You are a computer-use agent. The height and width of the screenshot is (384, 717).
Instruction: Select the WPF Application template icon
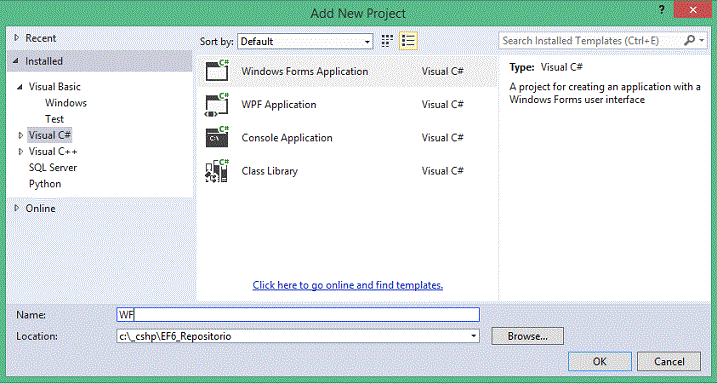click(x=217, y=104)
